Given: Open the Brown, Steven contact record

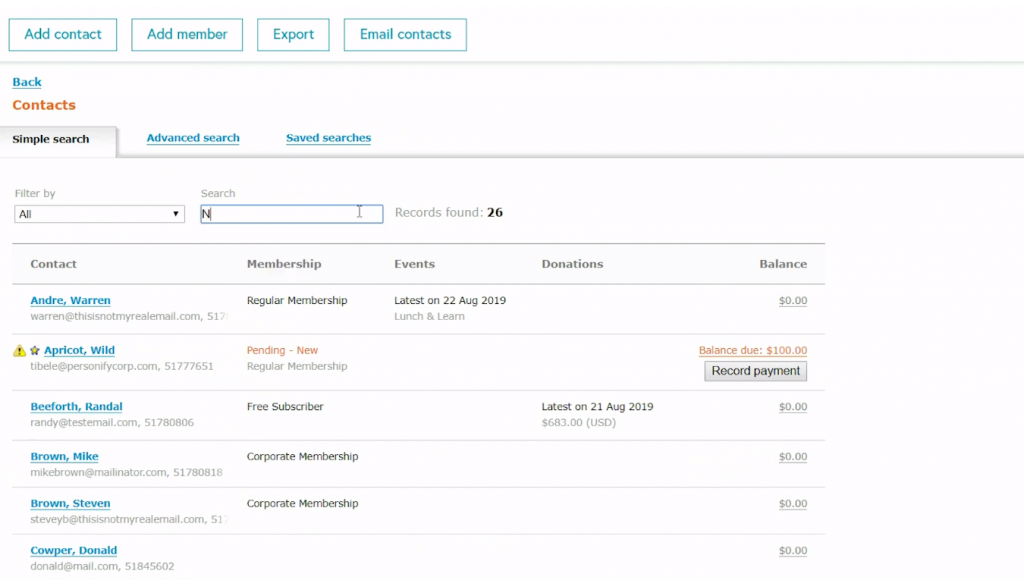Looking at the screenshot, I should 70,504.
